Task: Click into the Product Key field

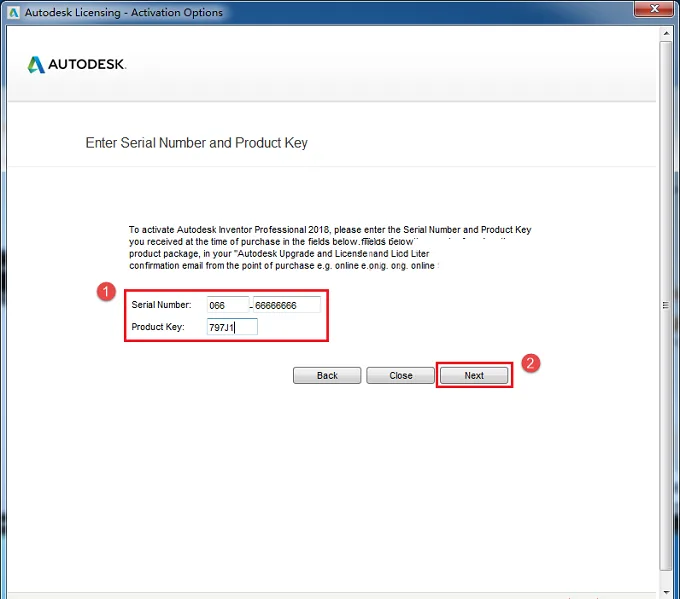Action: pos(232,327)
